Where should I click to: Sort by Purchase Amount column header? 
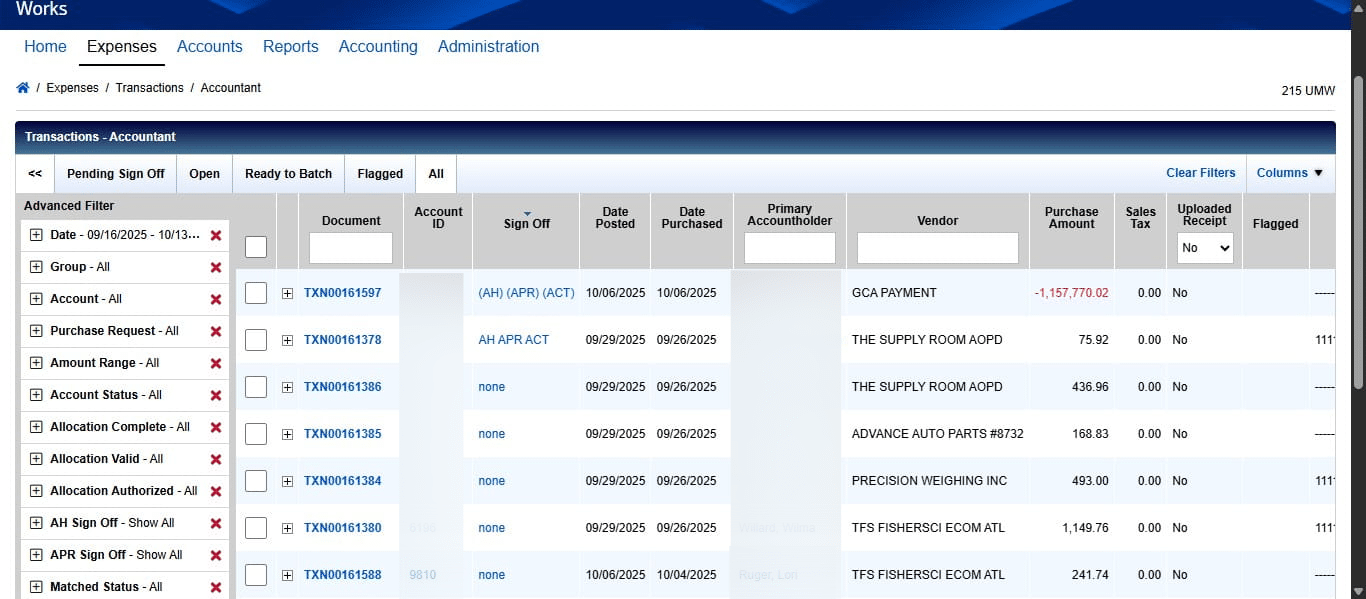point(1071,218)
